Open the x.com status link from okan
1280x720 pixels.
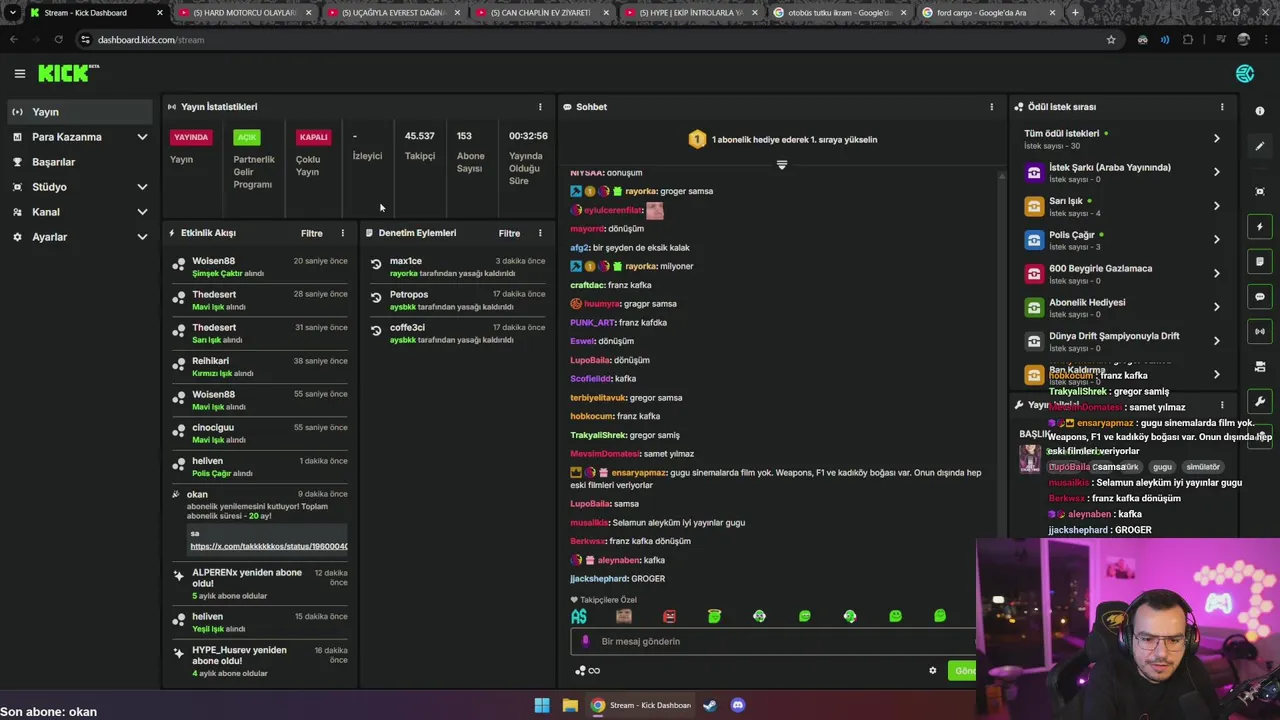269,546
